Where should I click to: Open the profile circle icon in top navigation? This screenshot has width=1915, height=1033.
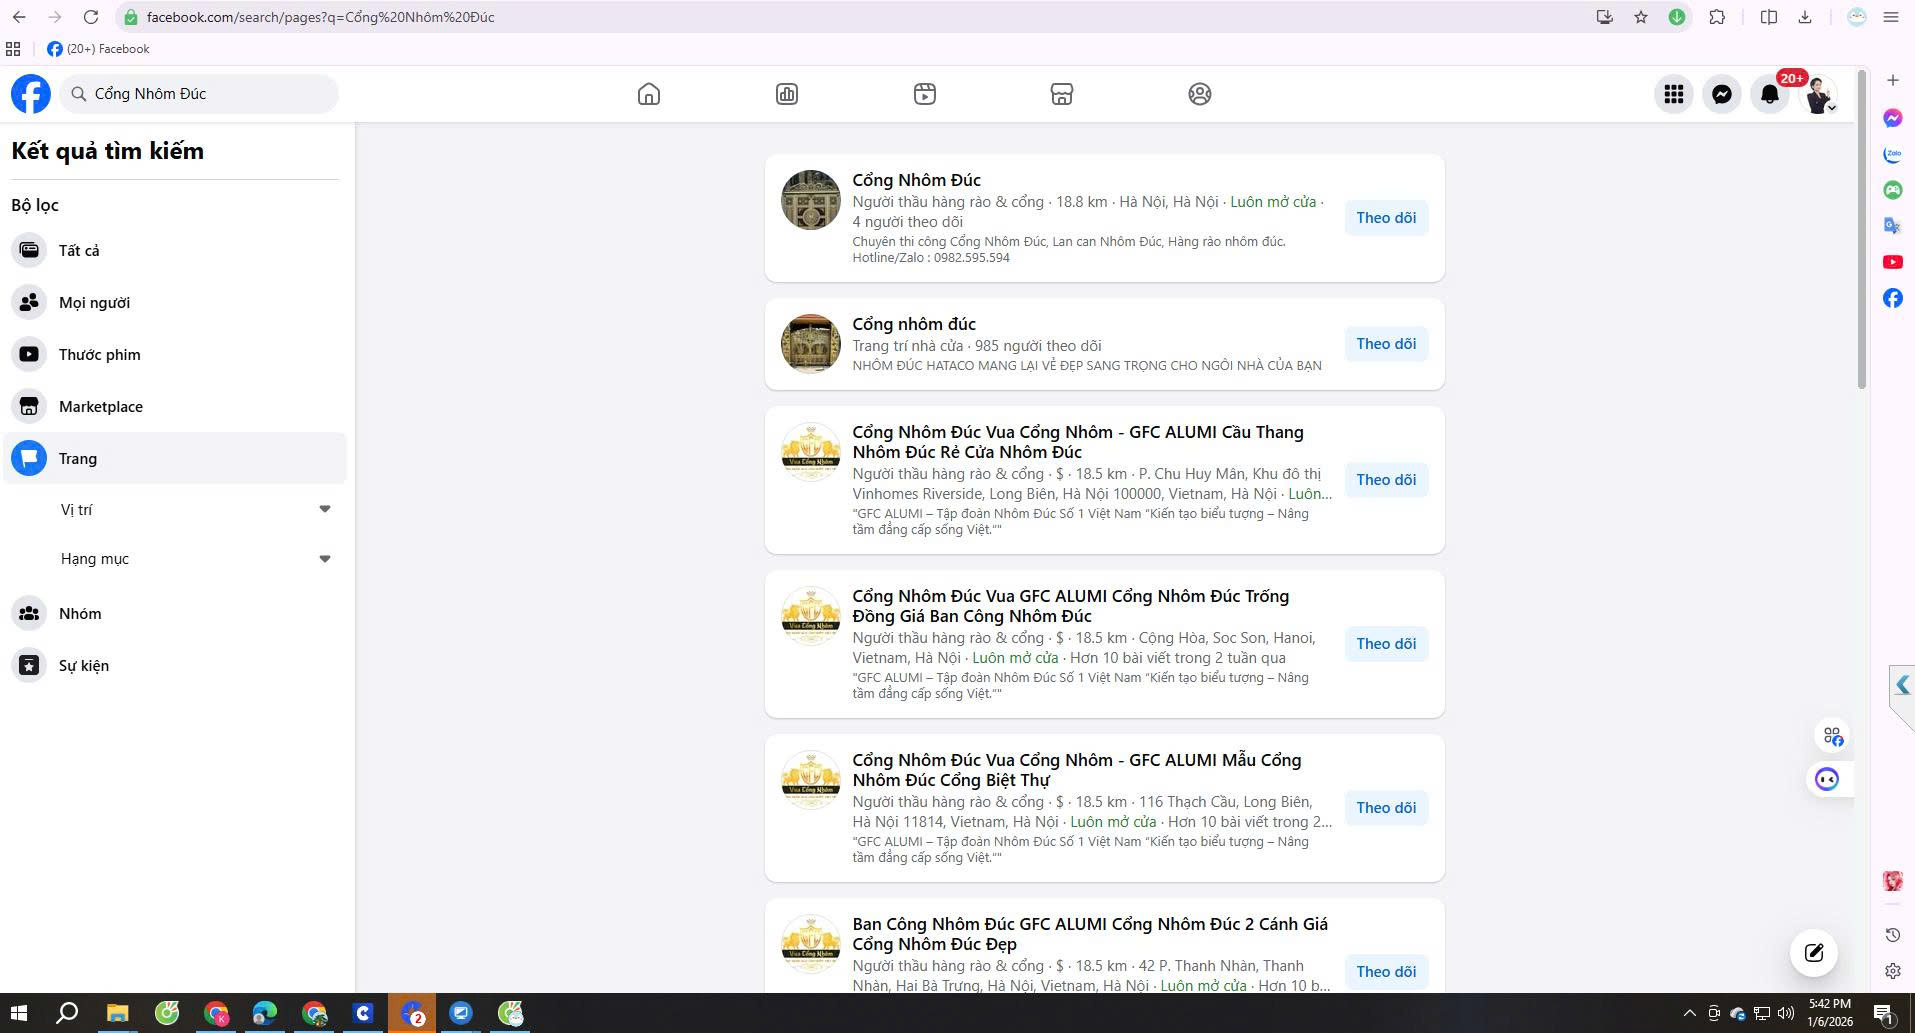(x=1200, y=94)
